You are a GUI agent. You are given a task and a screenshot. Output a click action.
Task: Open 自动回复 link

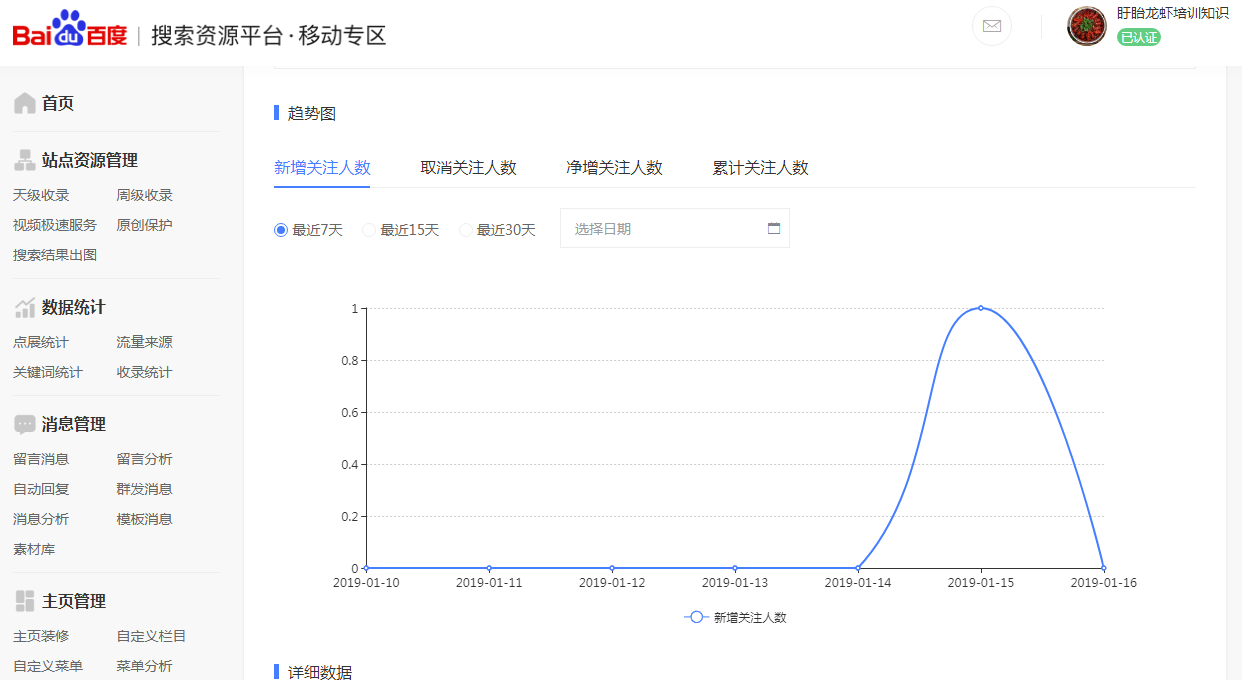point(41,489)
